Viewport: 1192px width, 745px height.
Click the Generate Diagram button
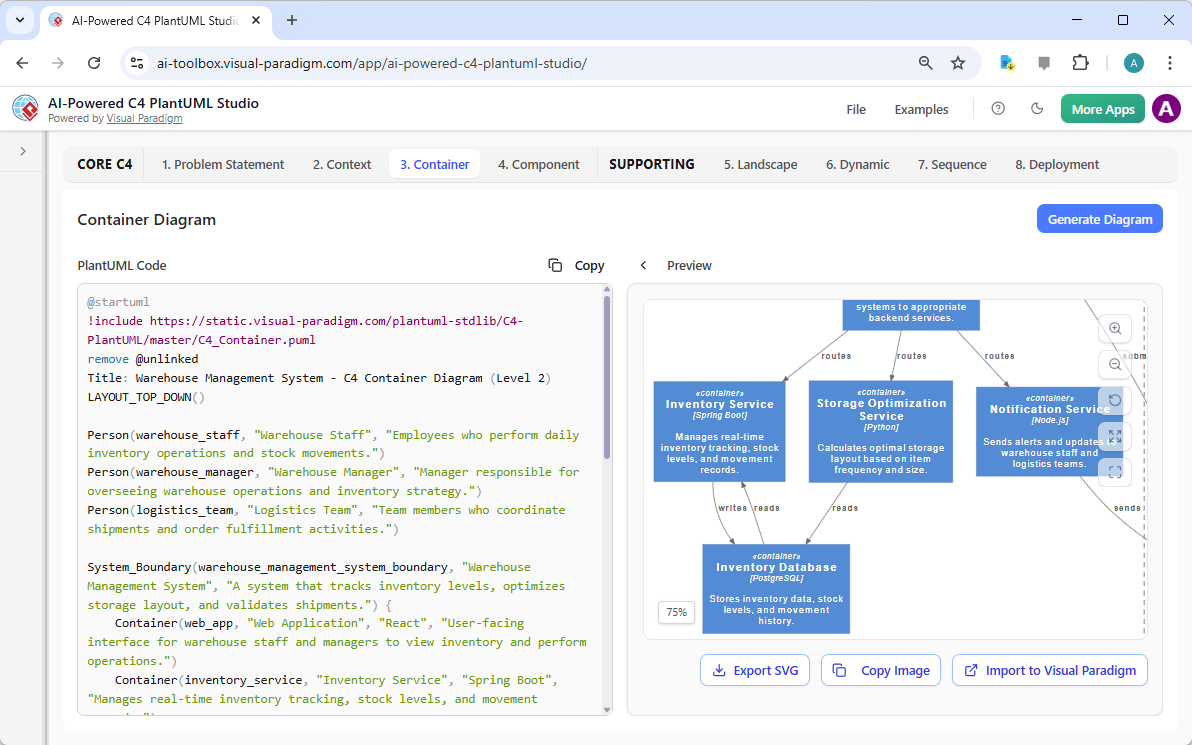pos(1099,218)
